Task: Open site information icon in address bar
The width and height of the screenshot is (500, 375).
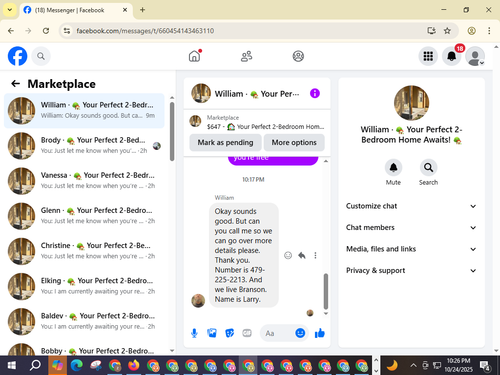Action: tap(67, 31)
